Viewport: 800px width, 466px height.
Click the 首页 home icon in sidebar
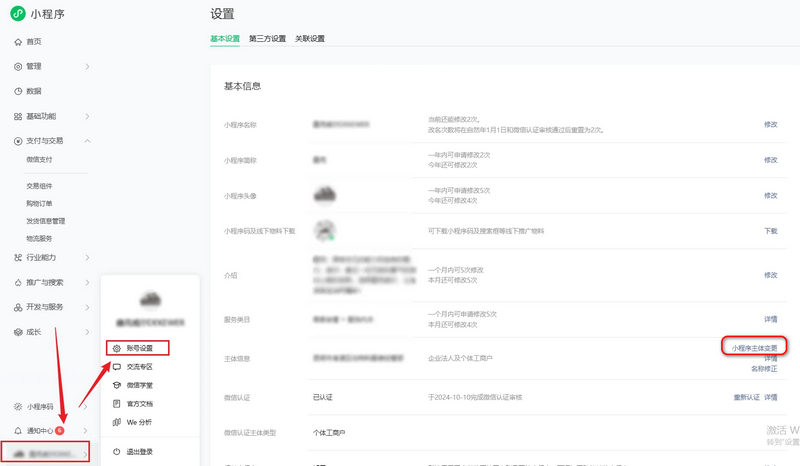(x=18, y=42)
